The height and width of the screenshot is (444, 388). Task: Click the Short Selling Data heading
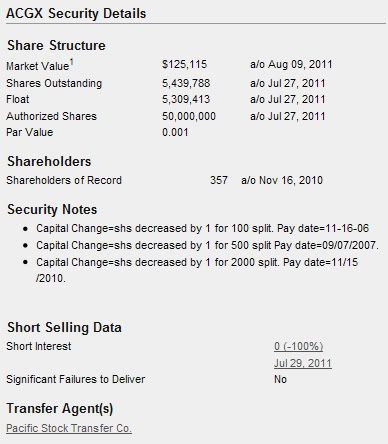(x=64, y=327)
